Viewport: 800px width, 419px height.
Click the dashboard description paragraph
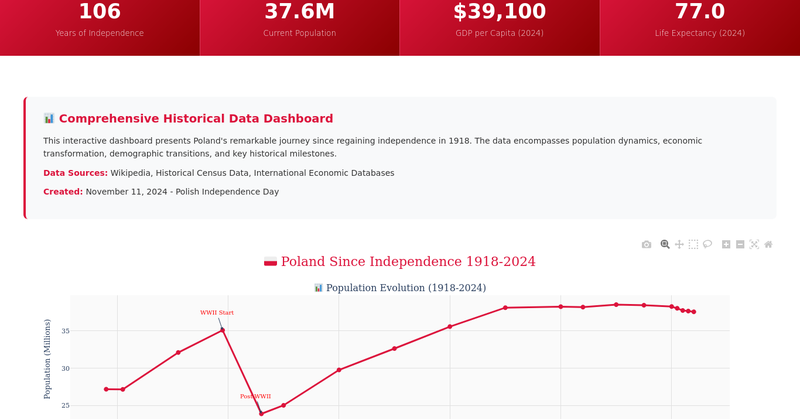[372, 147]
